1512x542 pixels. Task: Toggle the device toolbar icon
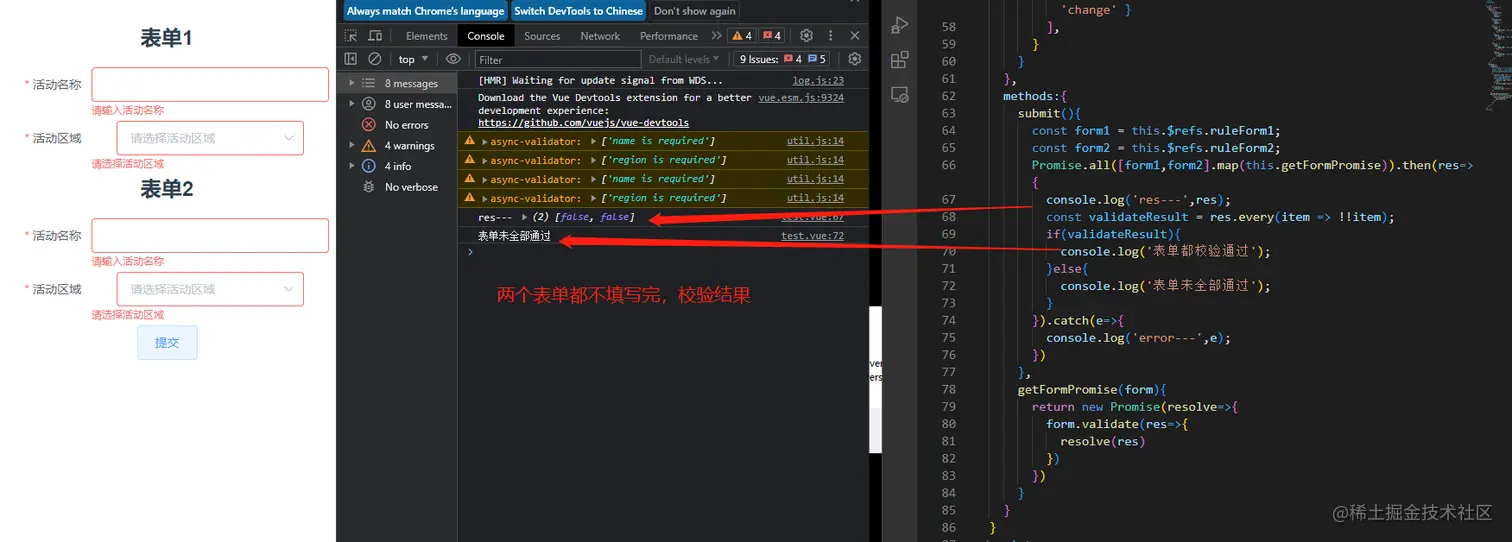pos(375,35)
